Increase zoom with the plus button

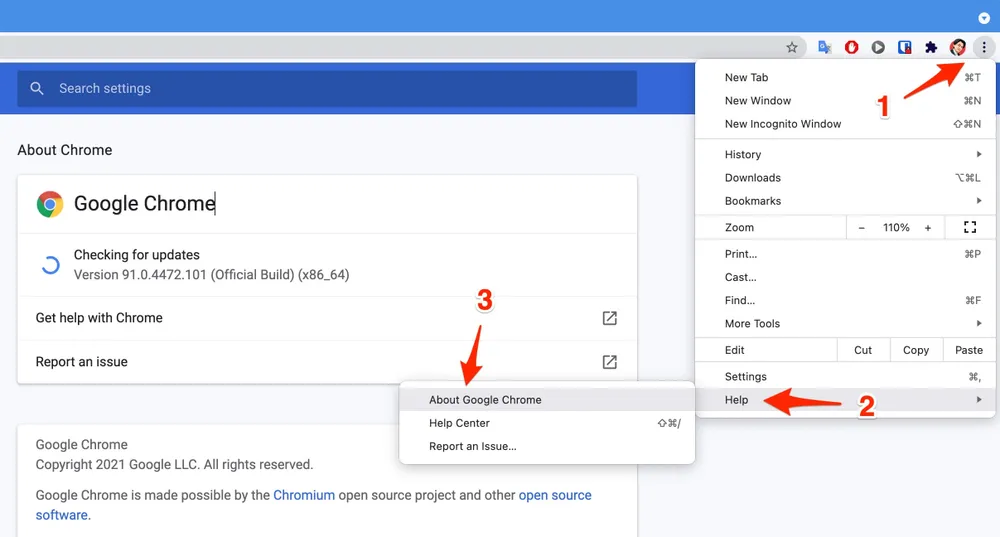point(928,228)
